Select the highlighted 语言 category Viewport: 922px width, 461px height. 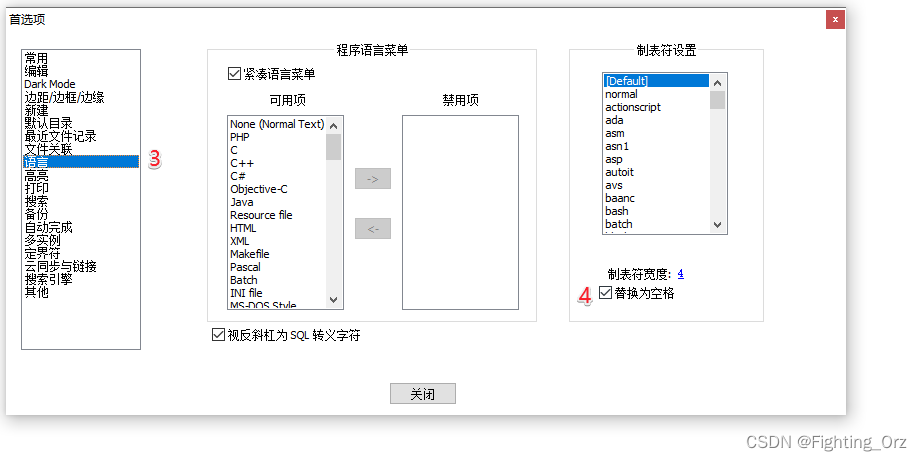click(x=81, y=162)
